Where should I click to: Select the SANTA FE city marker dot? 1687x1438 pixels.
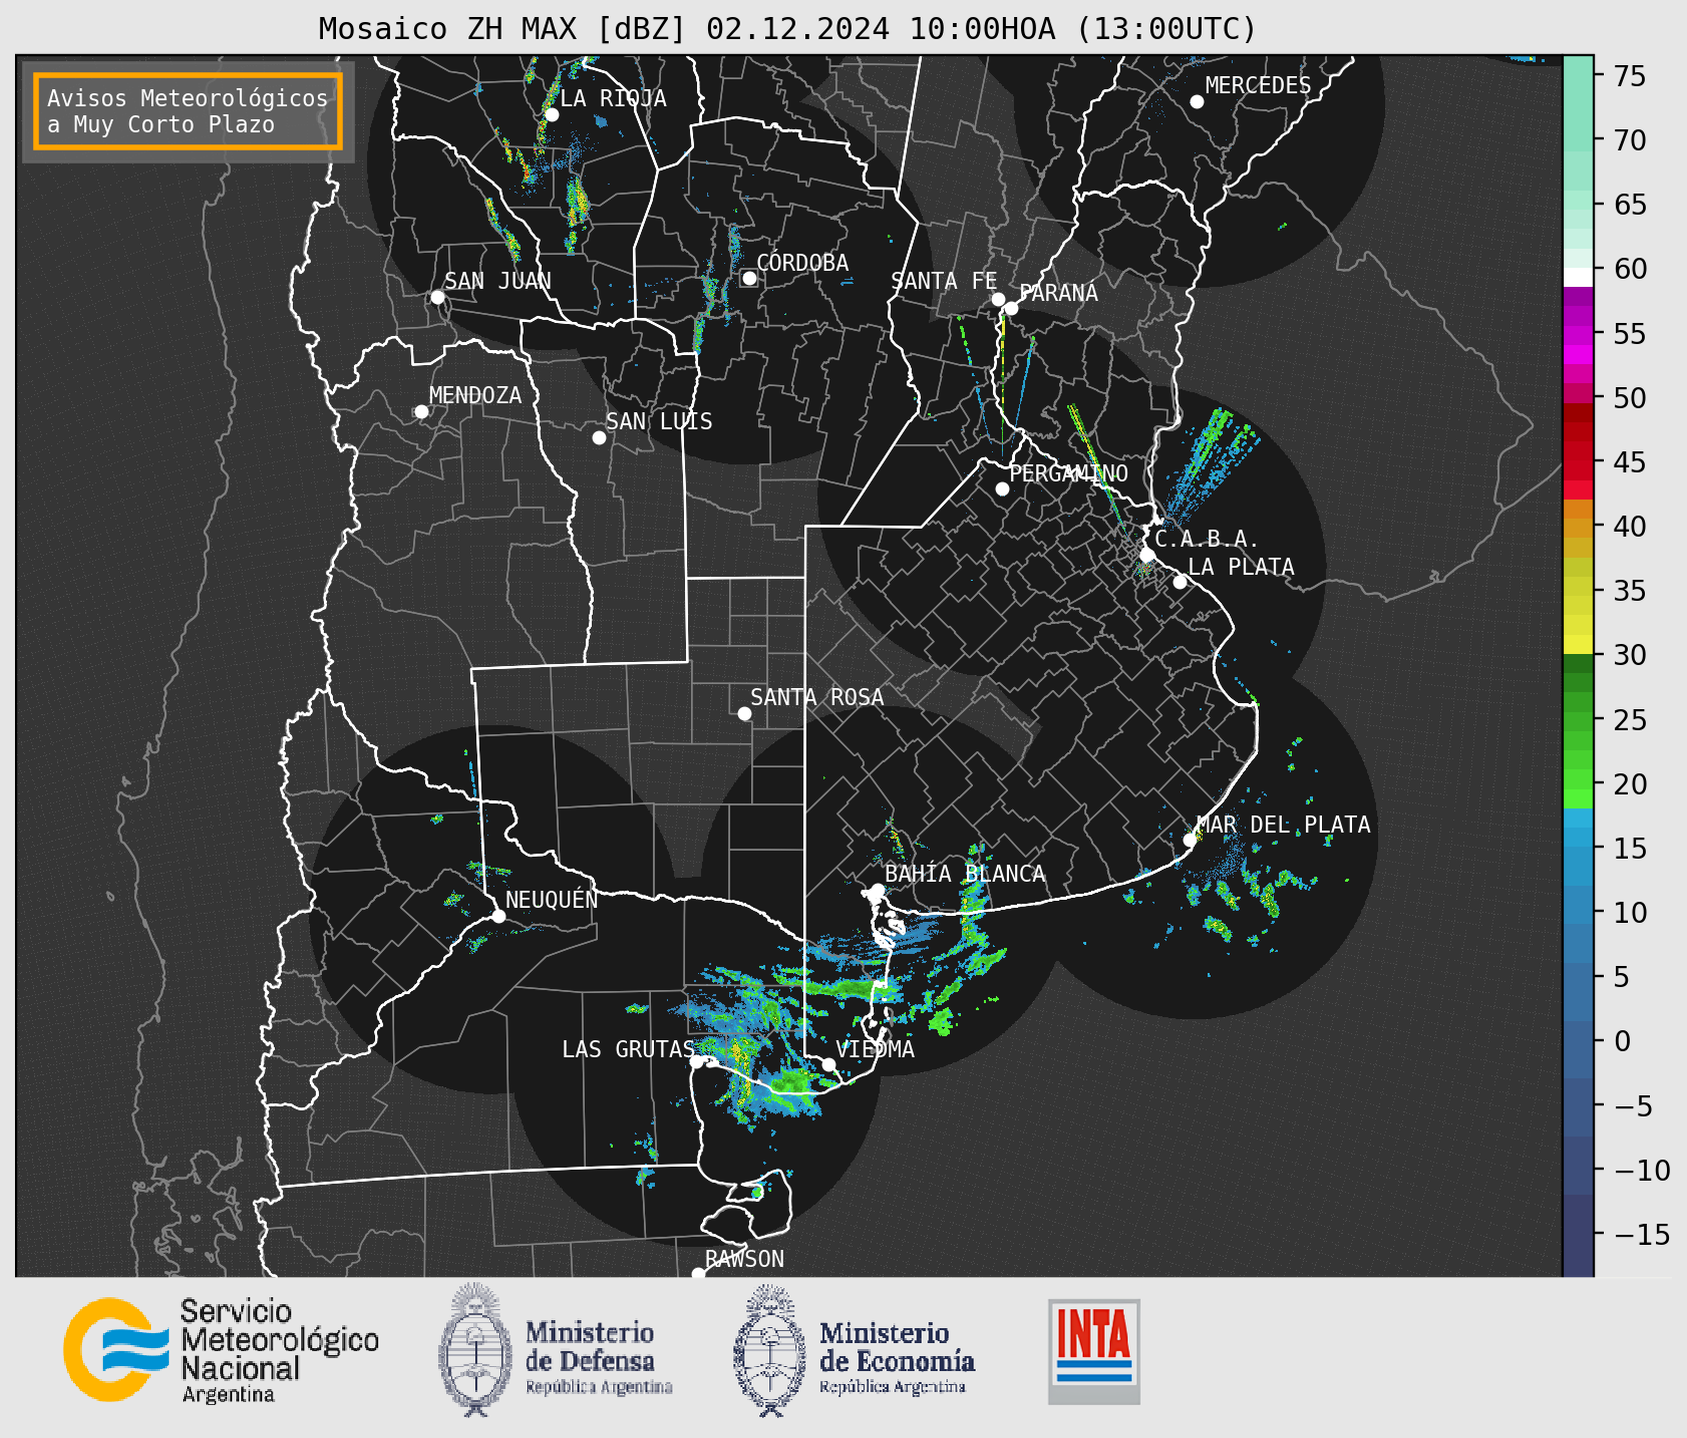coord(998,299)
